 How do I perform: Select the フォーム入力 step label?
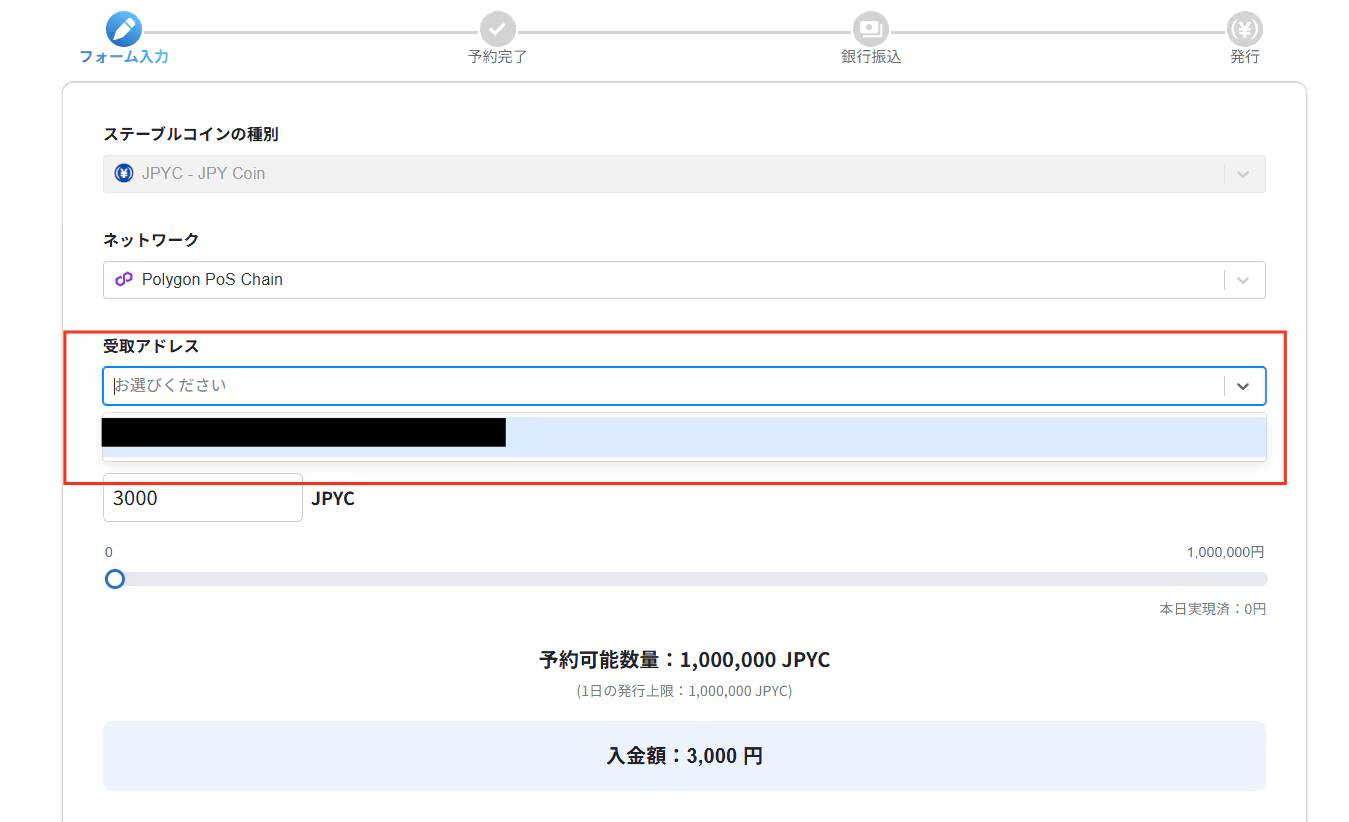124,57
